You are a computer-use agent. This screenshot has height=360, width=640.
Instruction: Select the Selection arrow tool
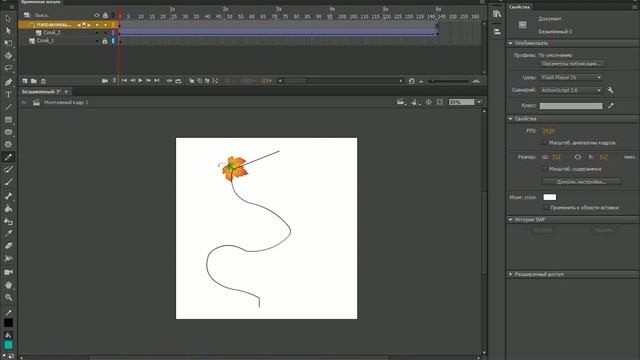click(8, 18)
